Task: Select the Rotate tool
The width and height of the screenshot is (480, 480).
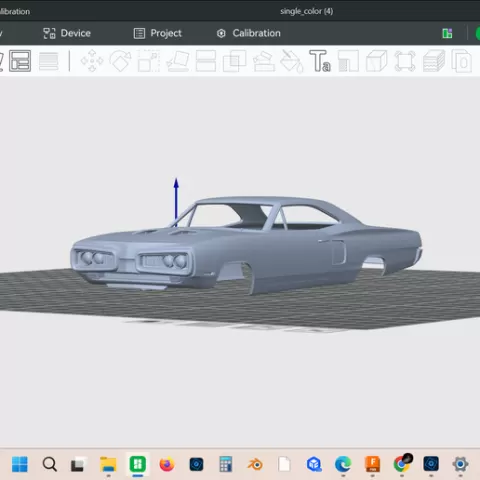Action: (120, 61)
